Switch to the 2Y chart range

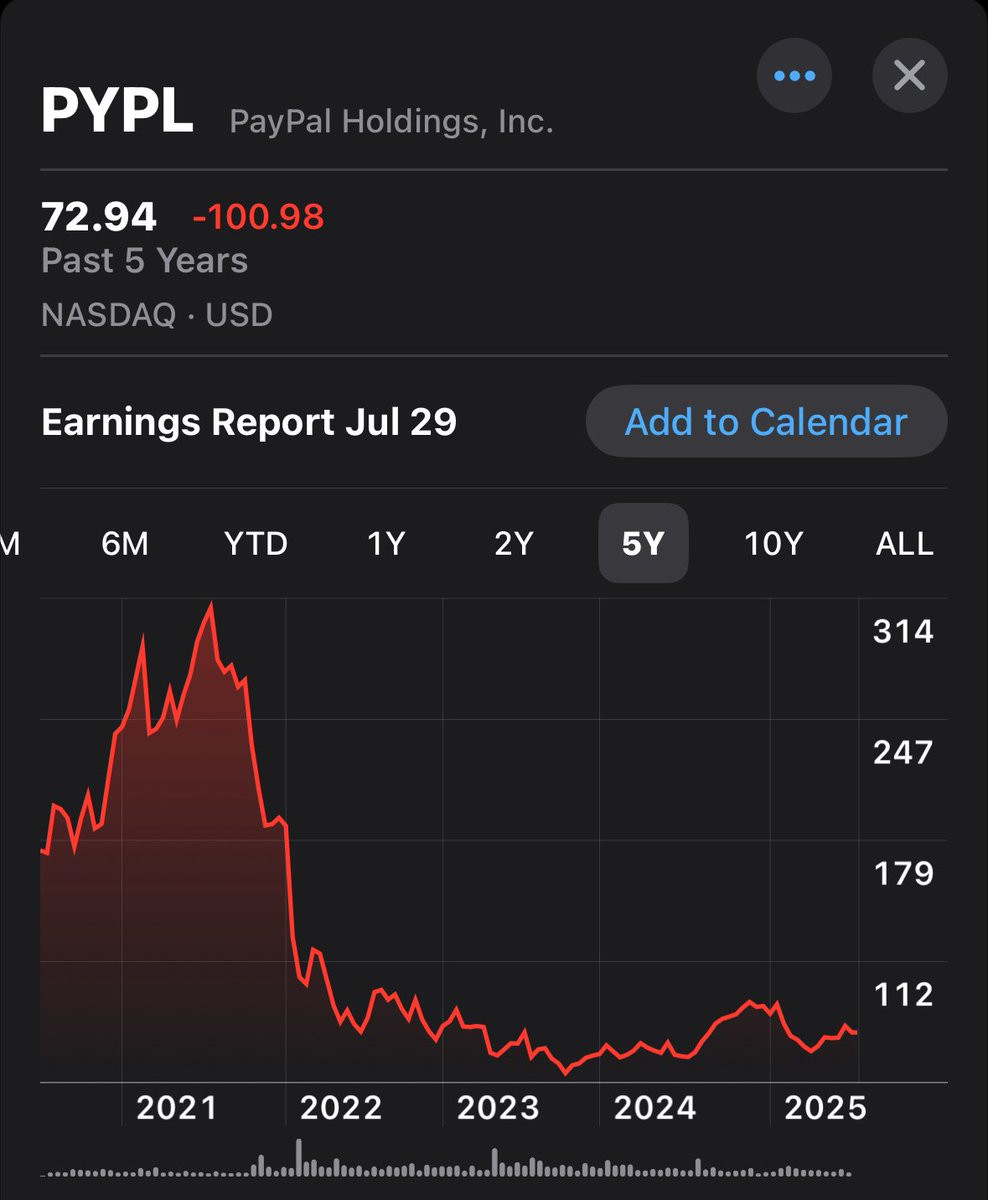[x=514, y=544]
